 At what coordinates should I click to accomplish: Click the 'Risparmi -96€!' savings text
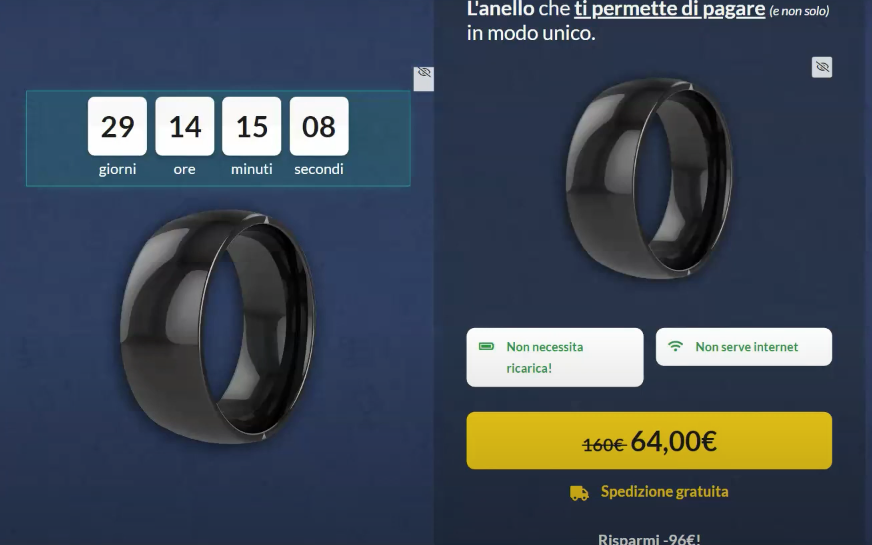pos(649,539)
